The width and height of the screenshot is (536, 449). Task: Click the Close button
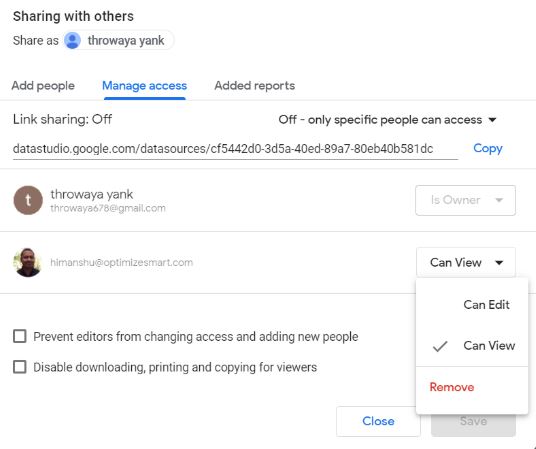(x=378, y=421)
